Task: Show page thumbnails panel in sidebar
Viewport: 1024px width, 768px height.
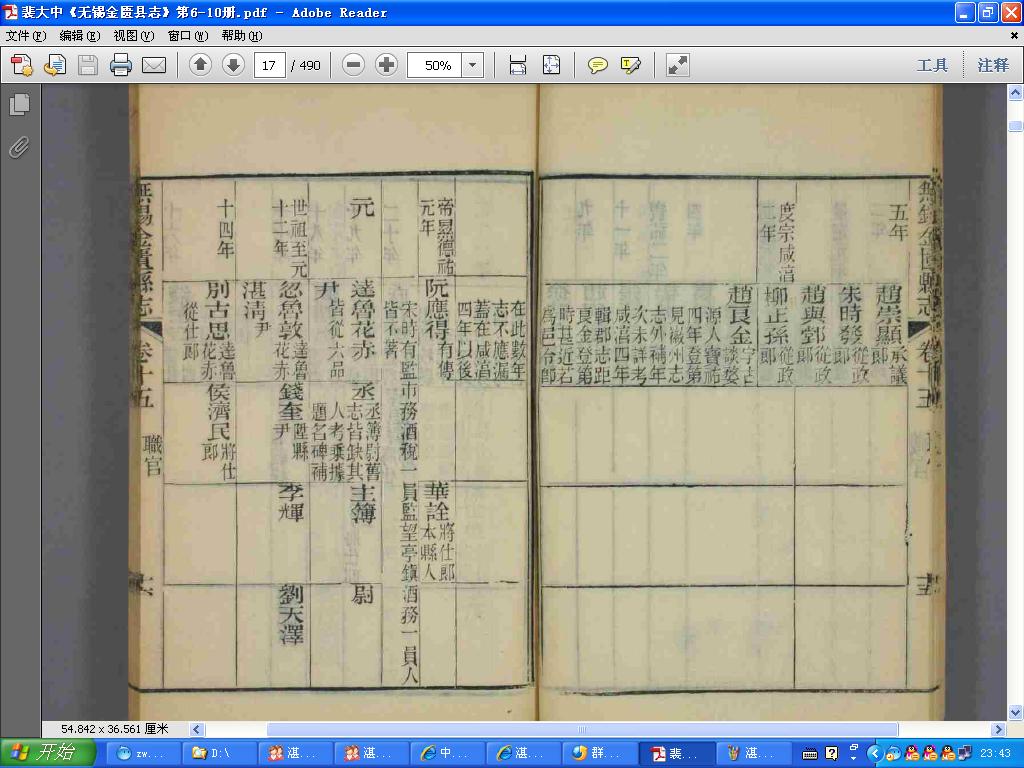Action: (20, 104)
